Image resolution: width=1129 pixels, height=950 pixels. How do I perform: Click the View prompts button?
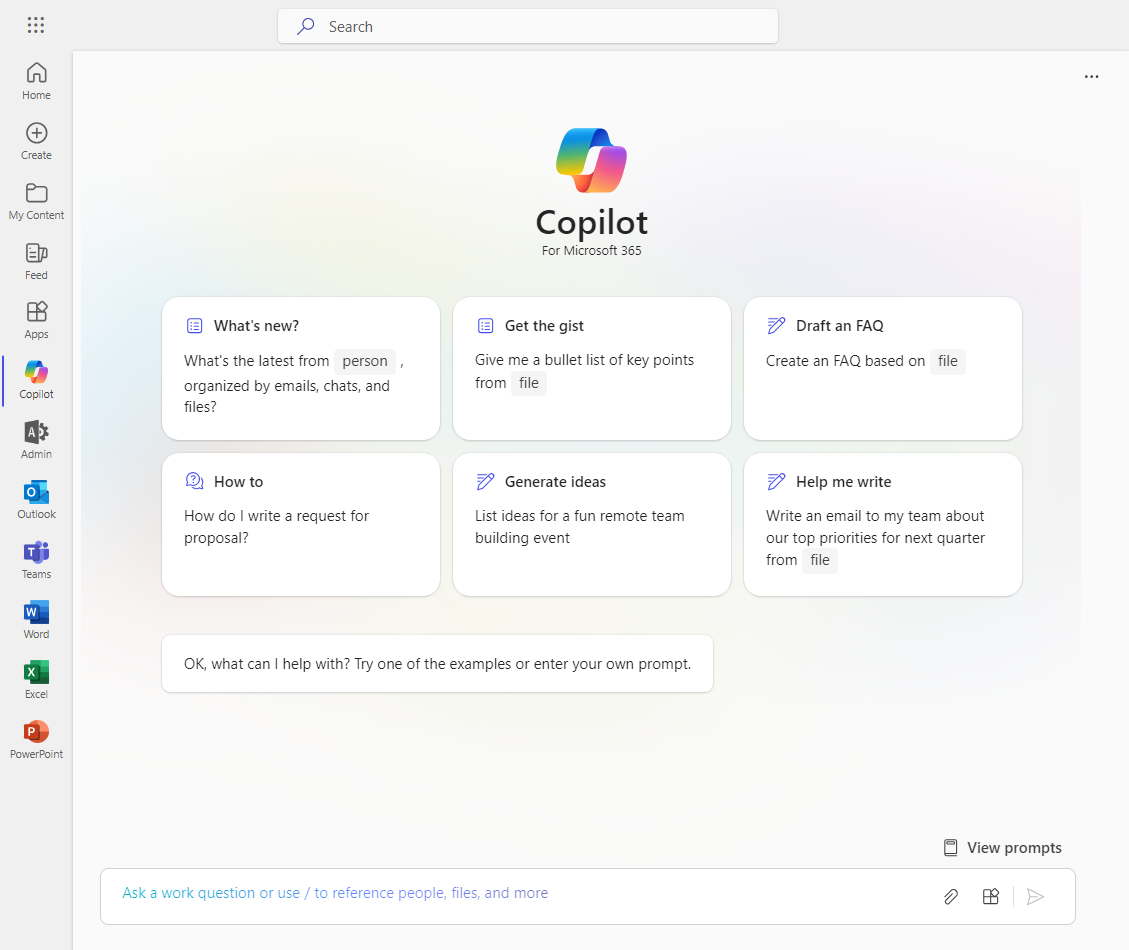tap(1002, 847)
